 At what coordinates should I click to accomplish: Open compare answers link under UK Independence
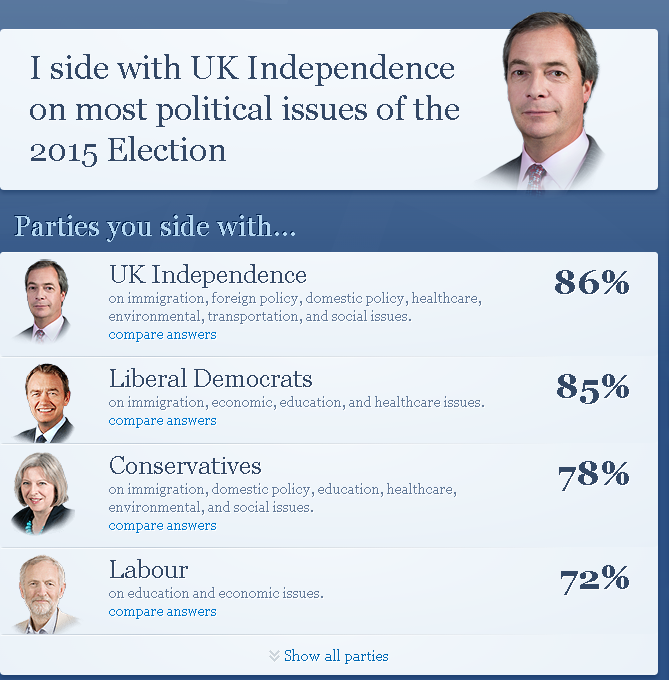[162, 334]
